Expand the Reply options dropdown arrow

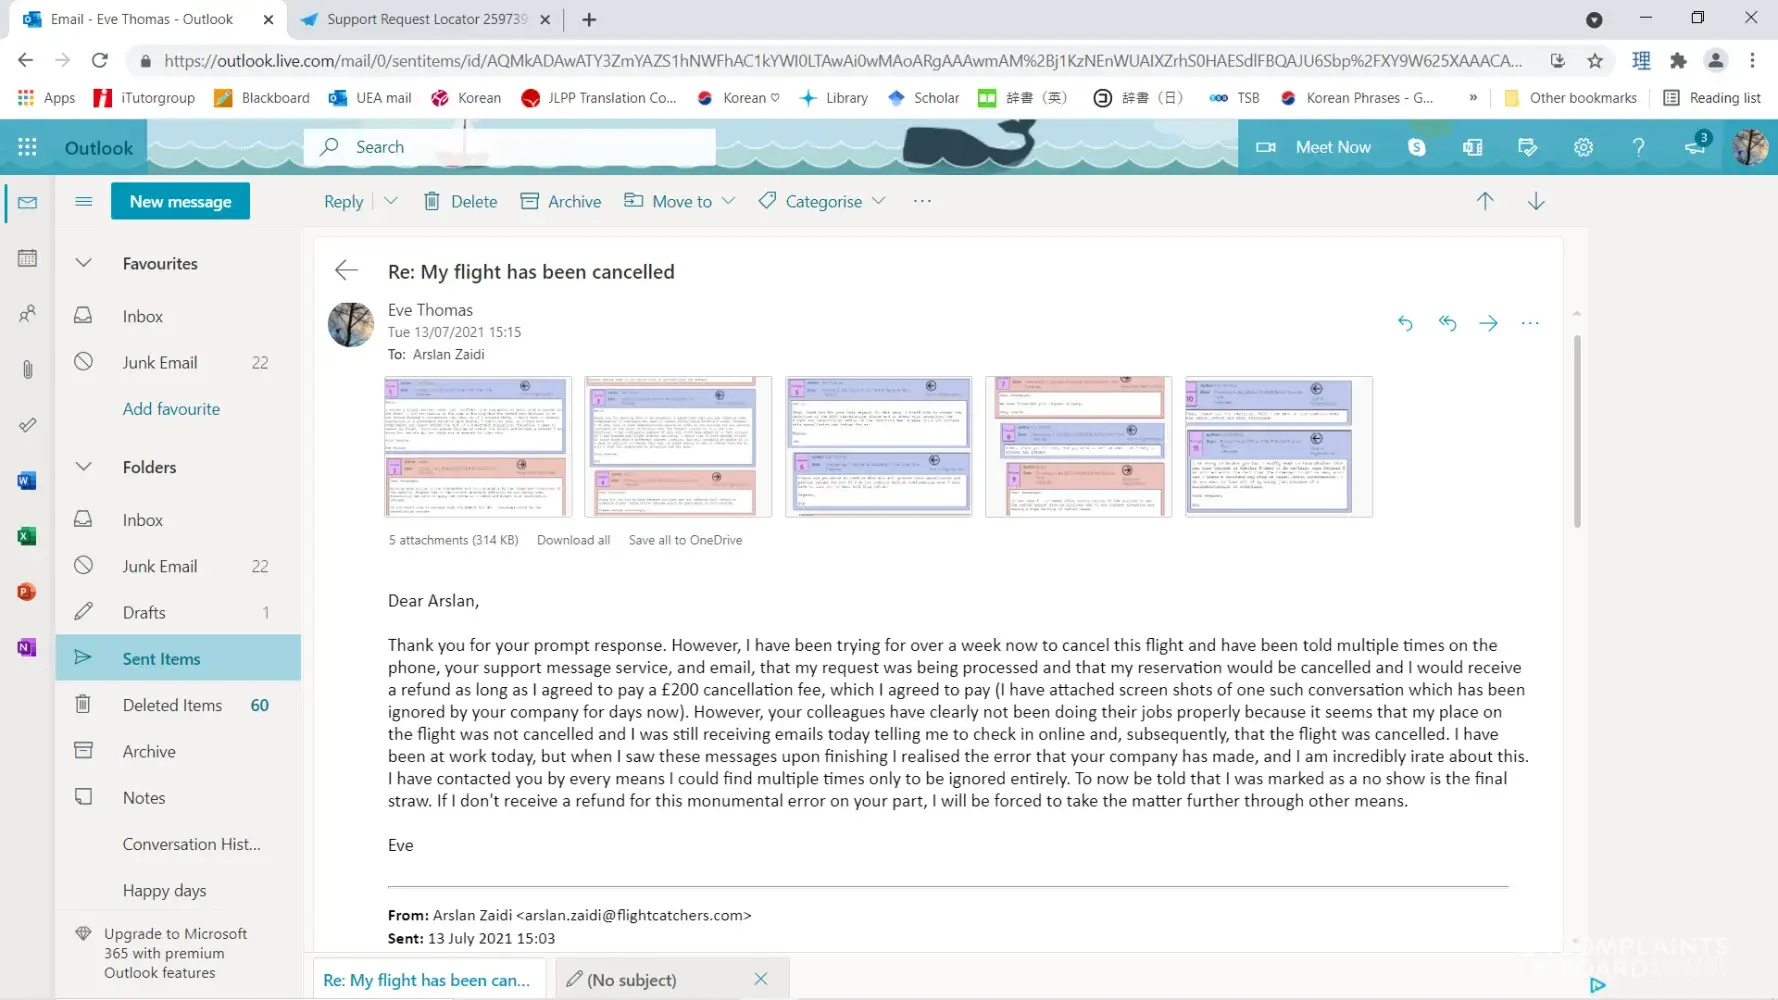click(x=391, y=201)
